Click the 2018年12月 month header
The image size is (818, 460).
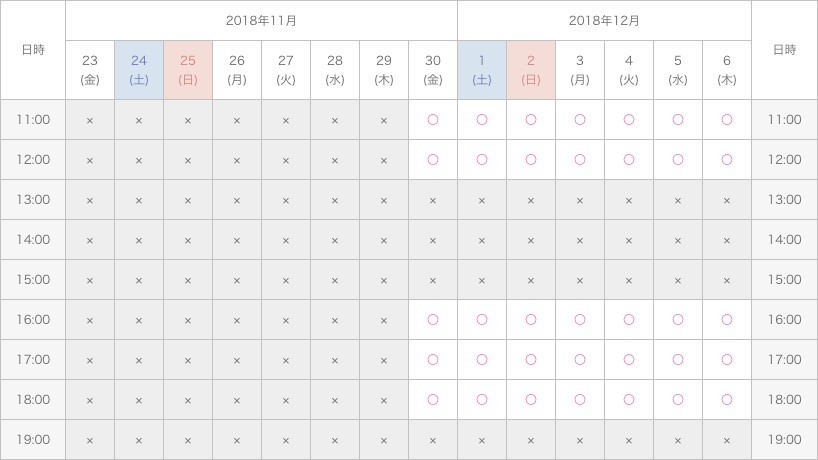coord(604,20)
